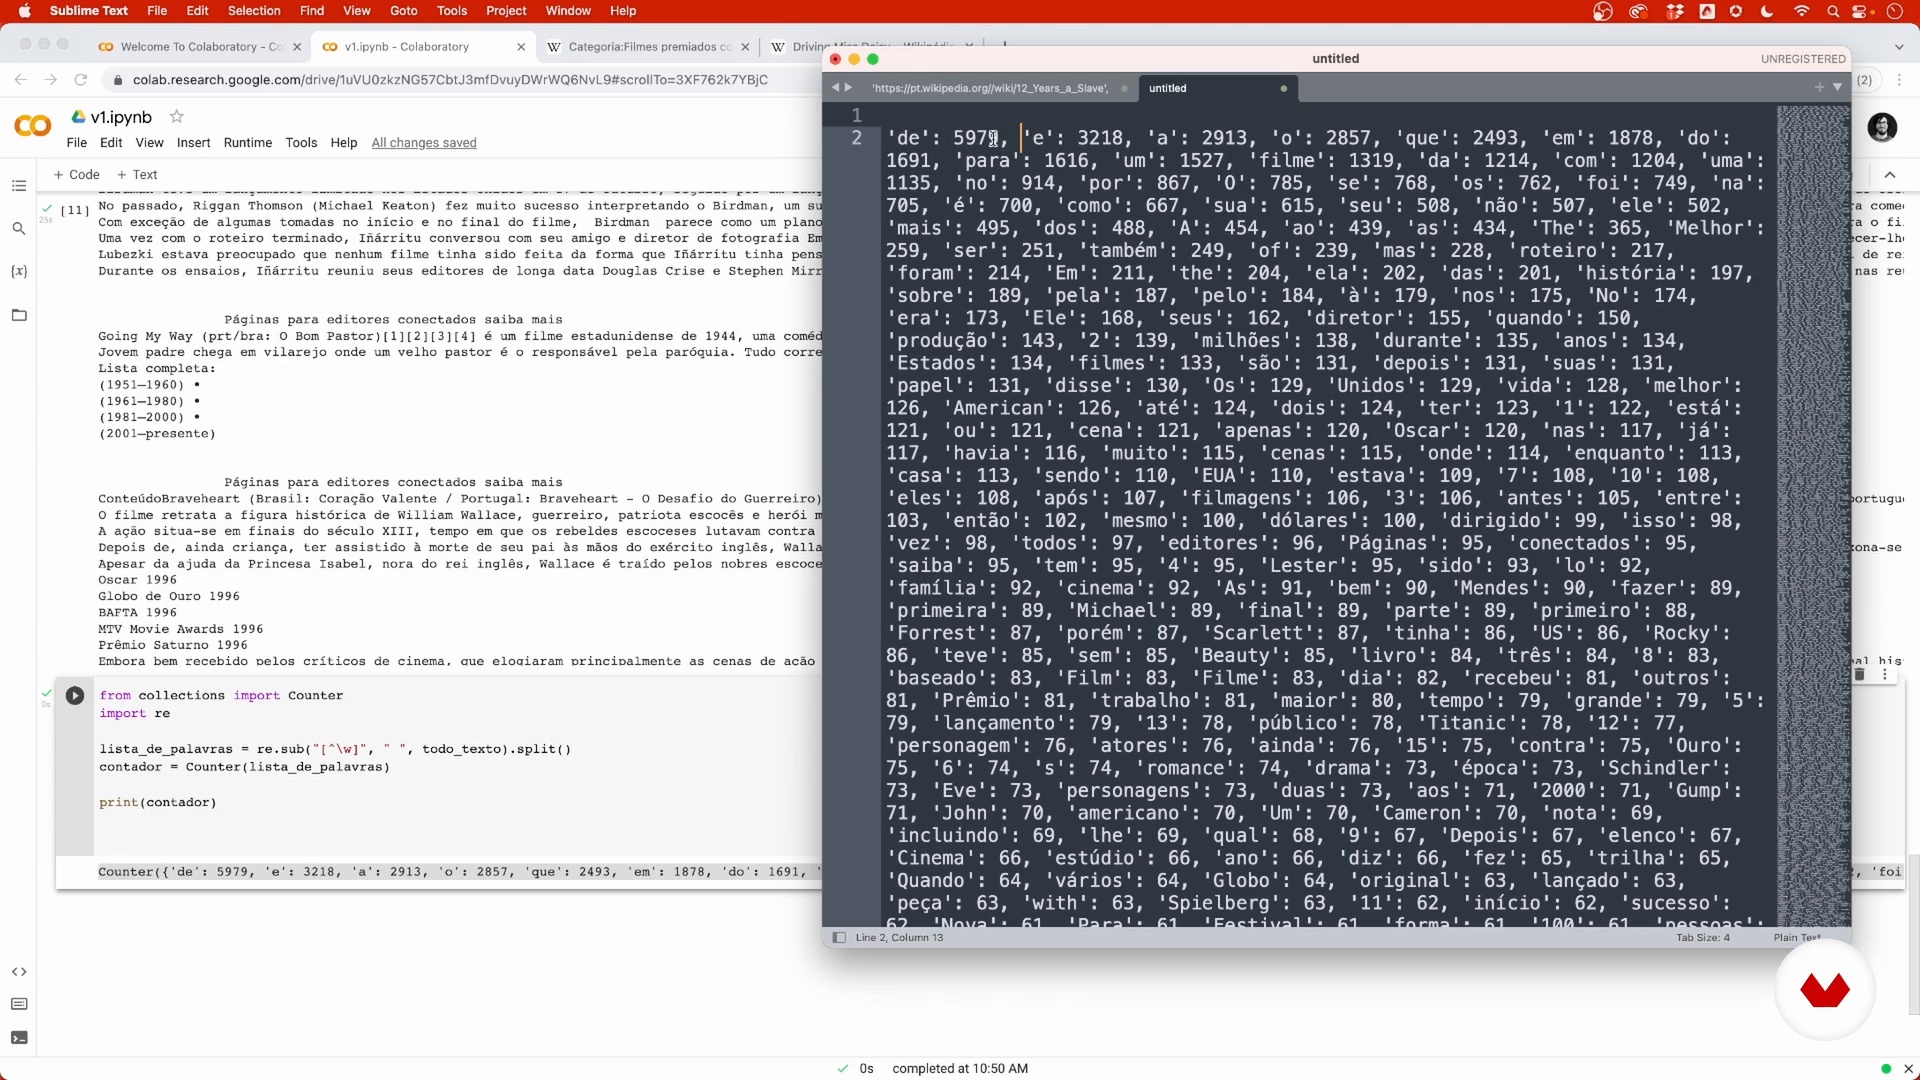
Task: Open Colab command palette icon
Action: (18, 1004)
